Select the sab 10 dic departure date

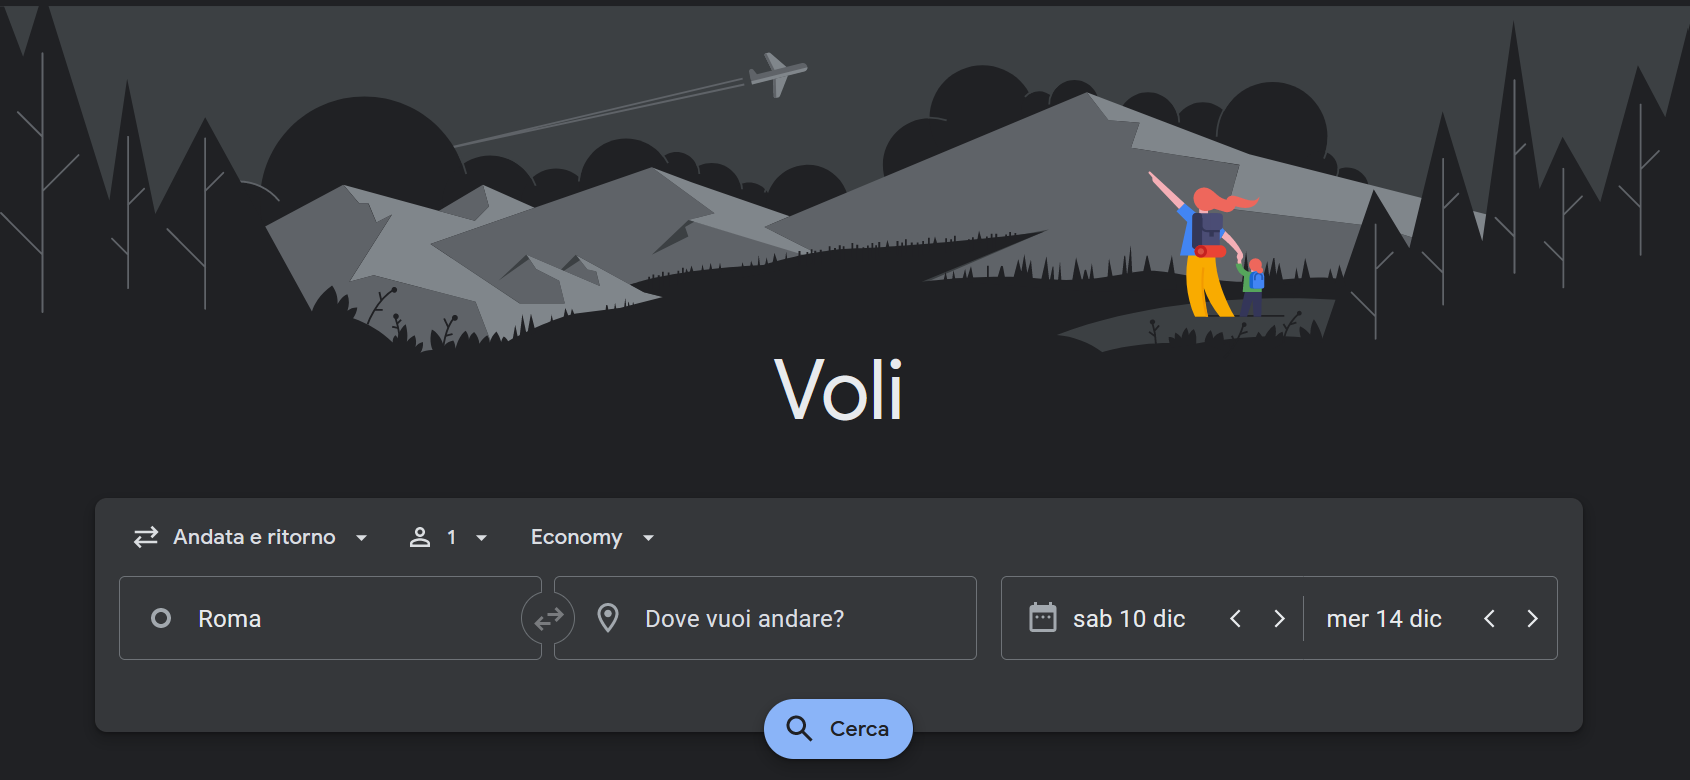(1129, 619)
